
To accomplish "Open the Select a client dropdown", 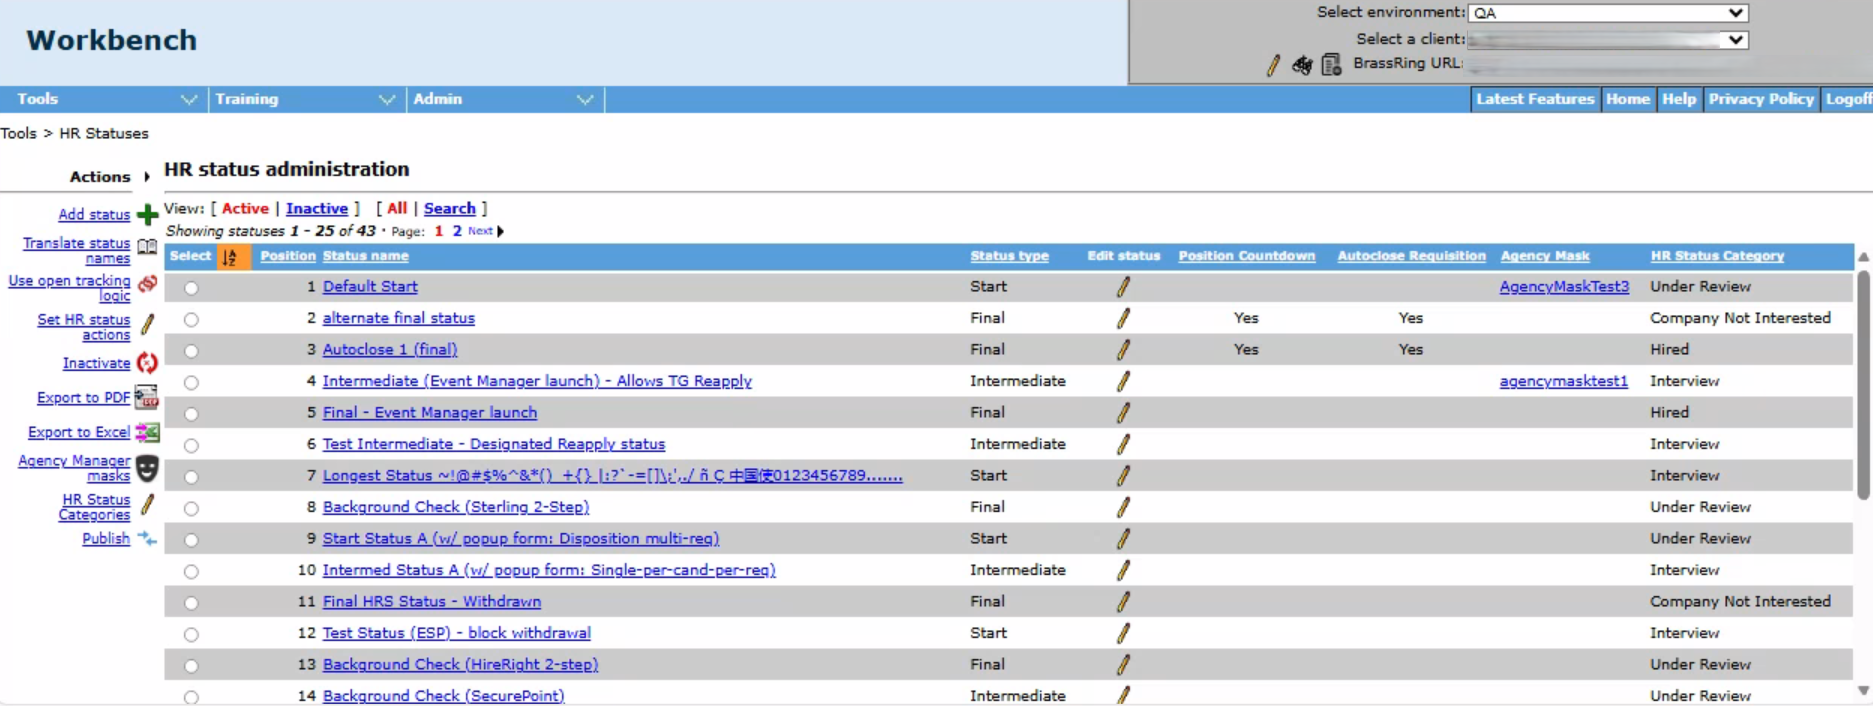I will coord(1607,40).
